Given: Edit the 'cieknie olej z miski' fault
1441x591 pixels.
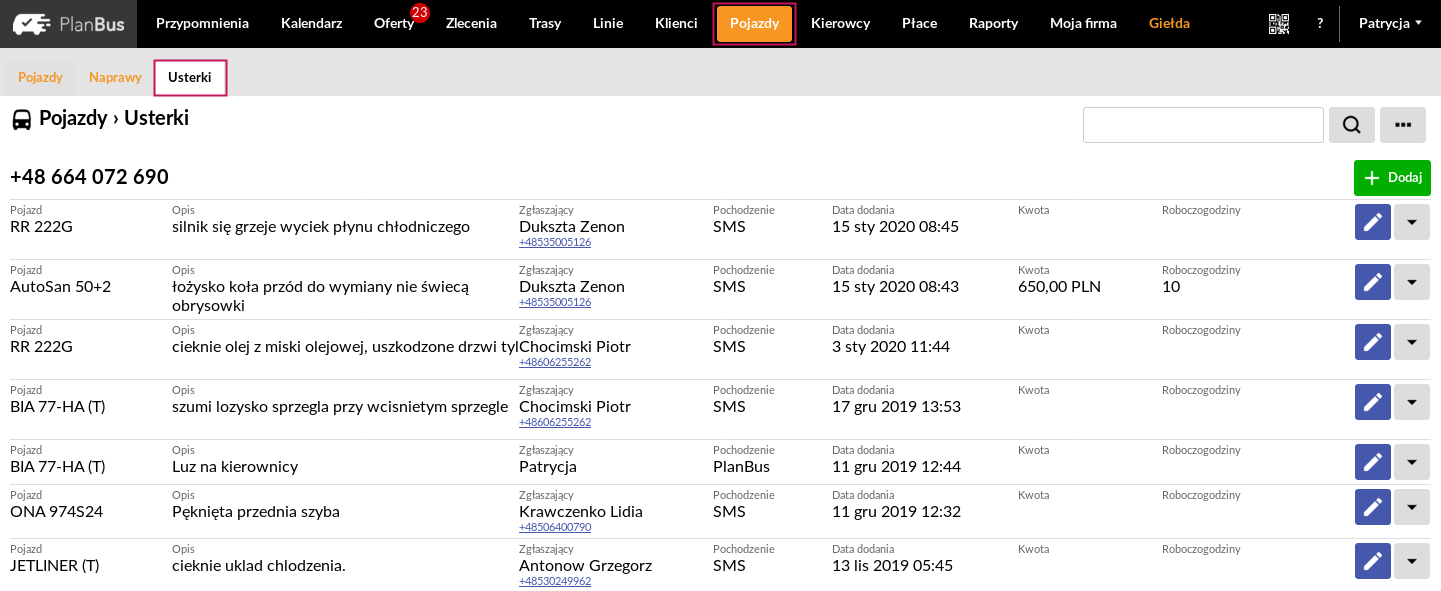Looking at the screenshot, I should click(x=1373, y=342).
